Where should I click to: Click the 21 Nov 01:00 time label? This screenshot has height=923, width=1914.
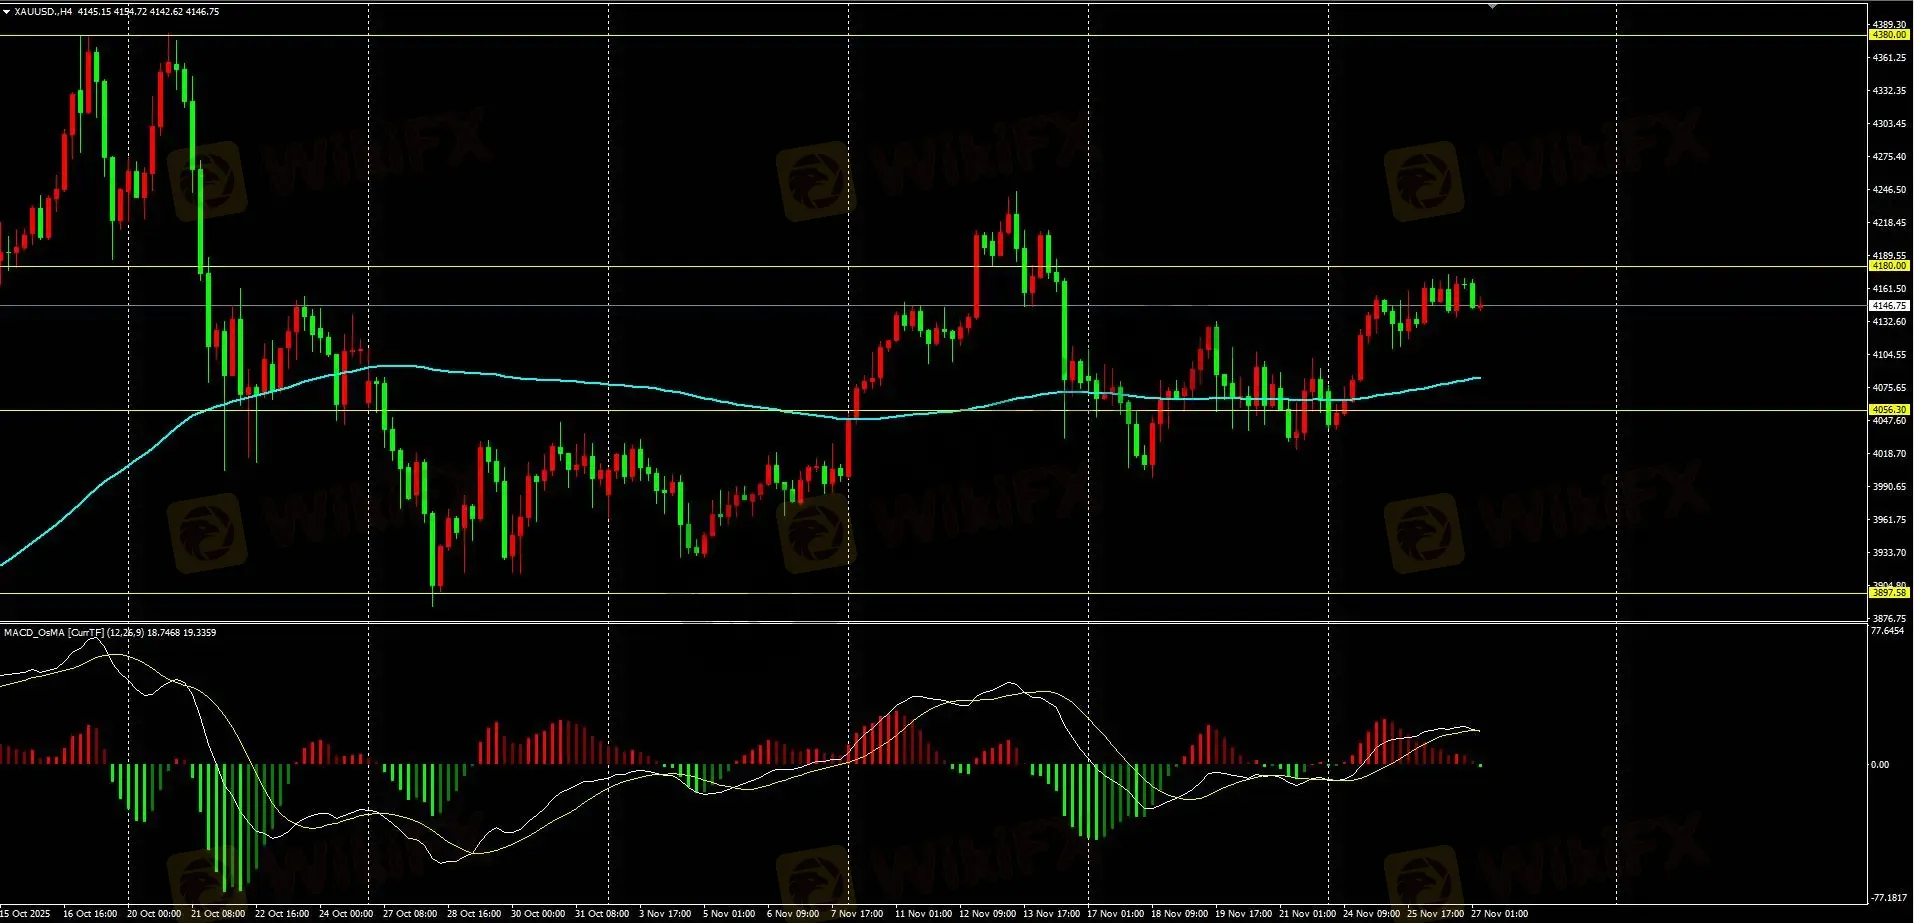click(x=1307, y=913)
